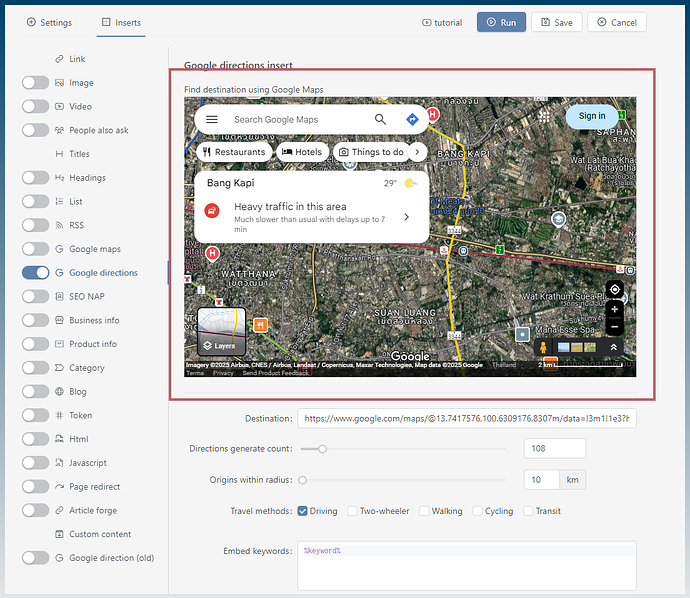The width and height of the screenshot is (690, 598).
Task: Uncheck the Driving travel method
Action: (x=302, y=511)
